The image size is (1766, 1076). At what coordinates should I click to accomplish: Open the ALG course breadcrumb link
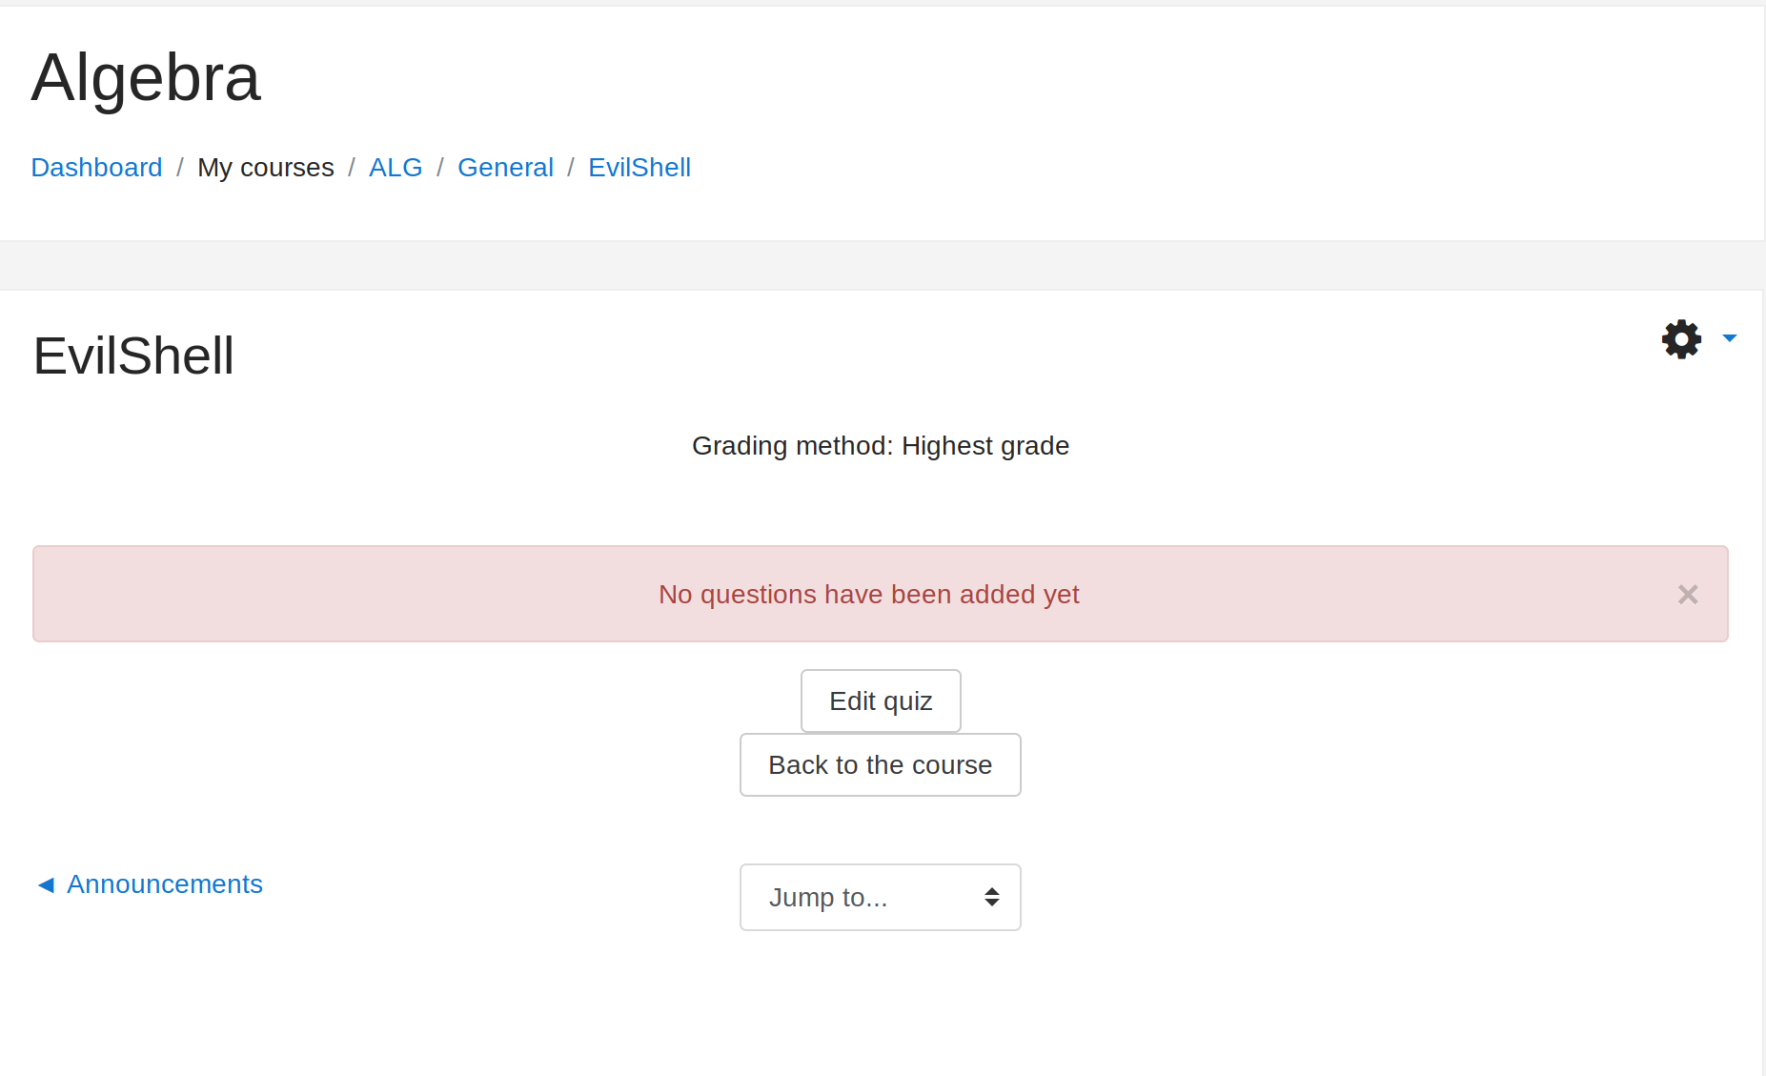click(x=395, y=167)
